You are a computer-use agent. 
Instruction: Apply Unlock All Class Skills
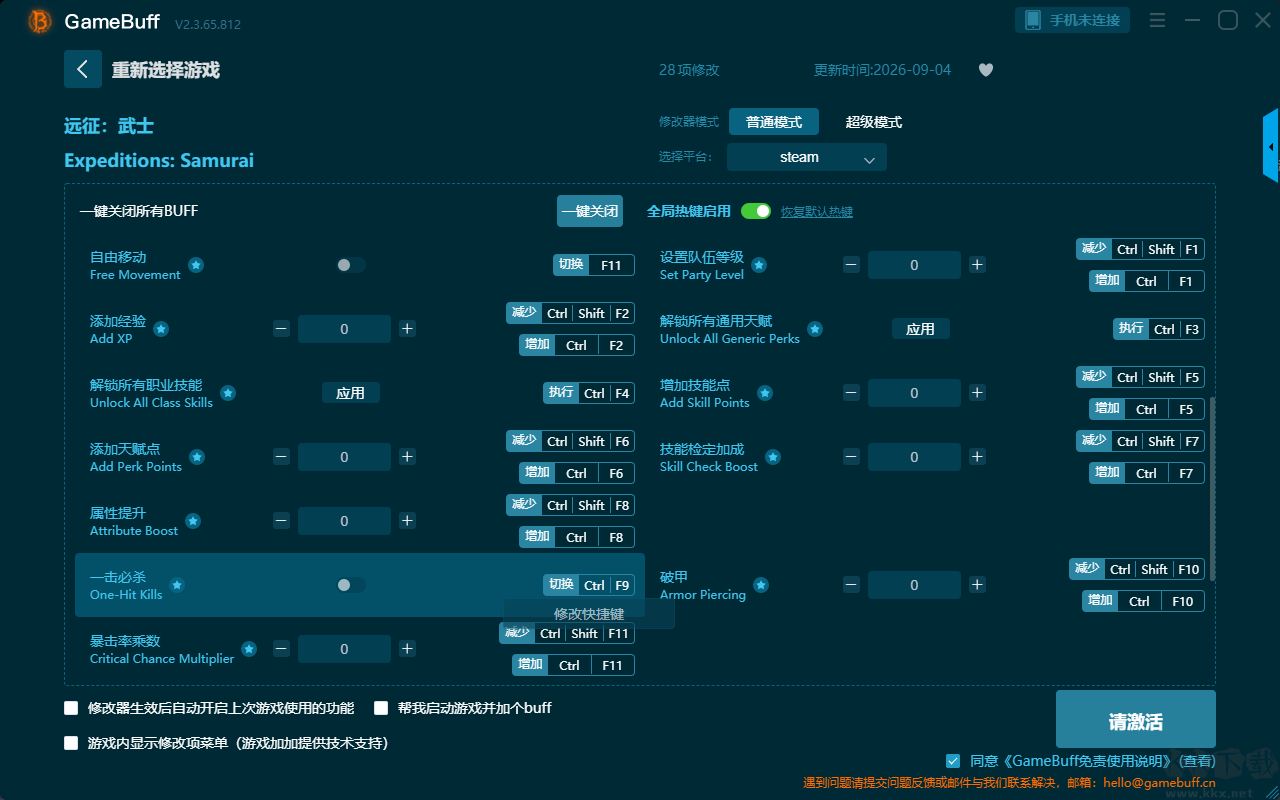[351, 393]
